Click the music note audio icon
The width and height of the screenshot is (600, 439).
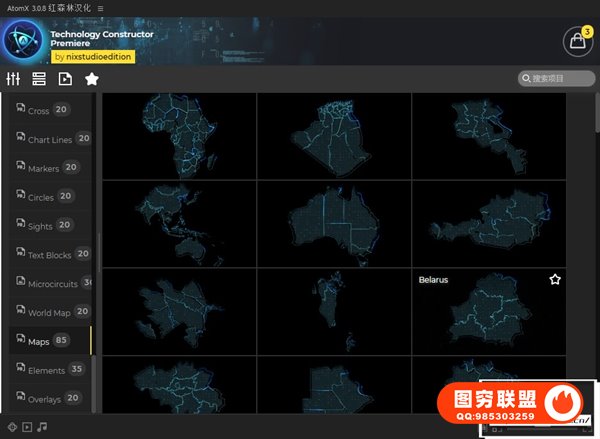pyautogui.click(x=42, y=427)
